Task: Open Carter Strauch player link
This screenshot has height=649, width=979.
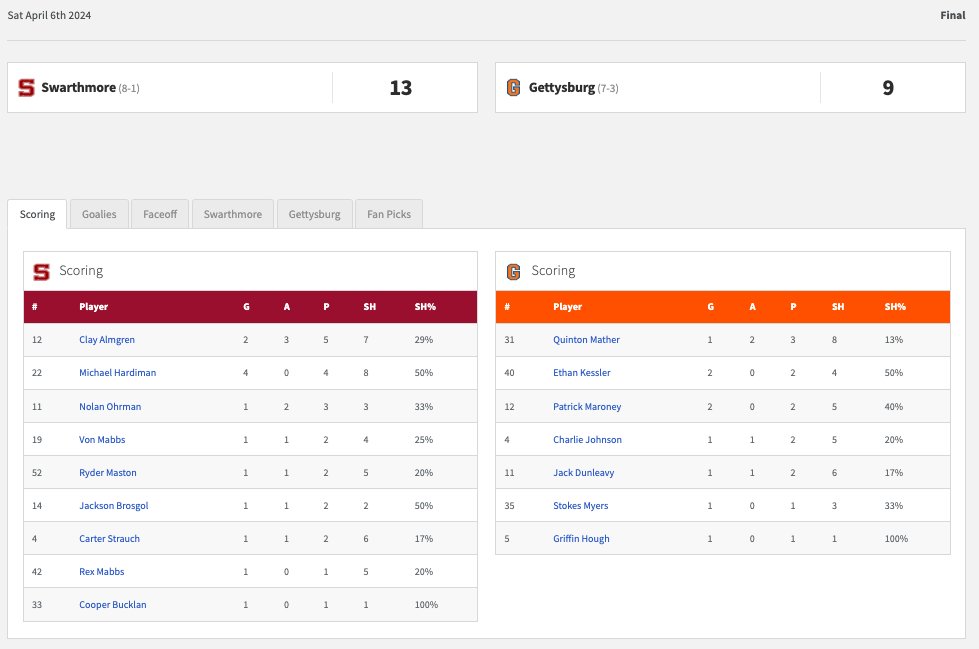Action: coord(109,539)
